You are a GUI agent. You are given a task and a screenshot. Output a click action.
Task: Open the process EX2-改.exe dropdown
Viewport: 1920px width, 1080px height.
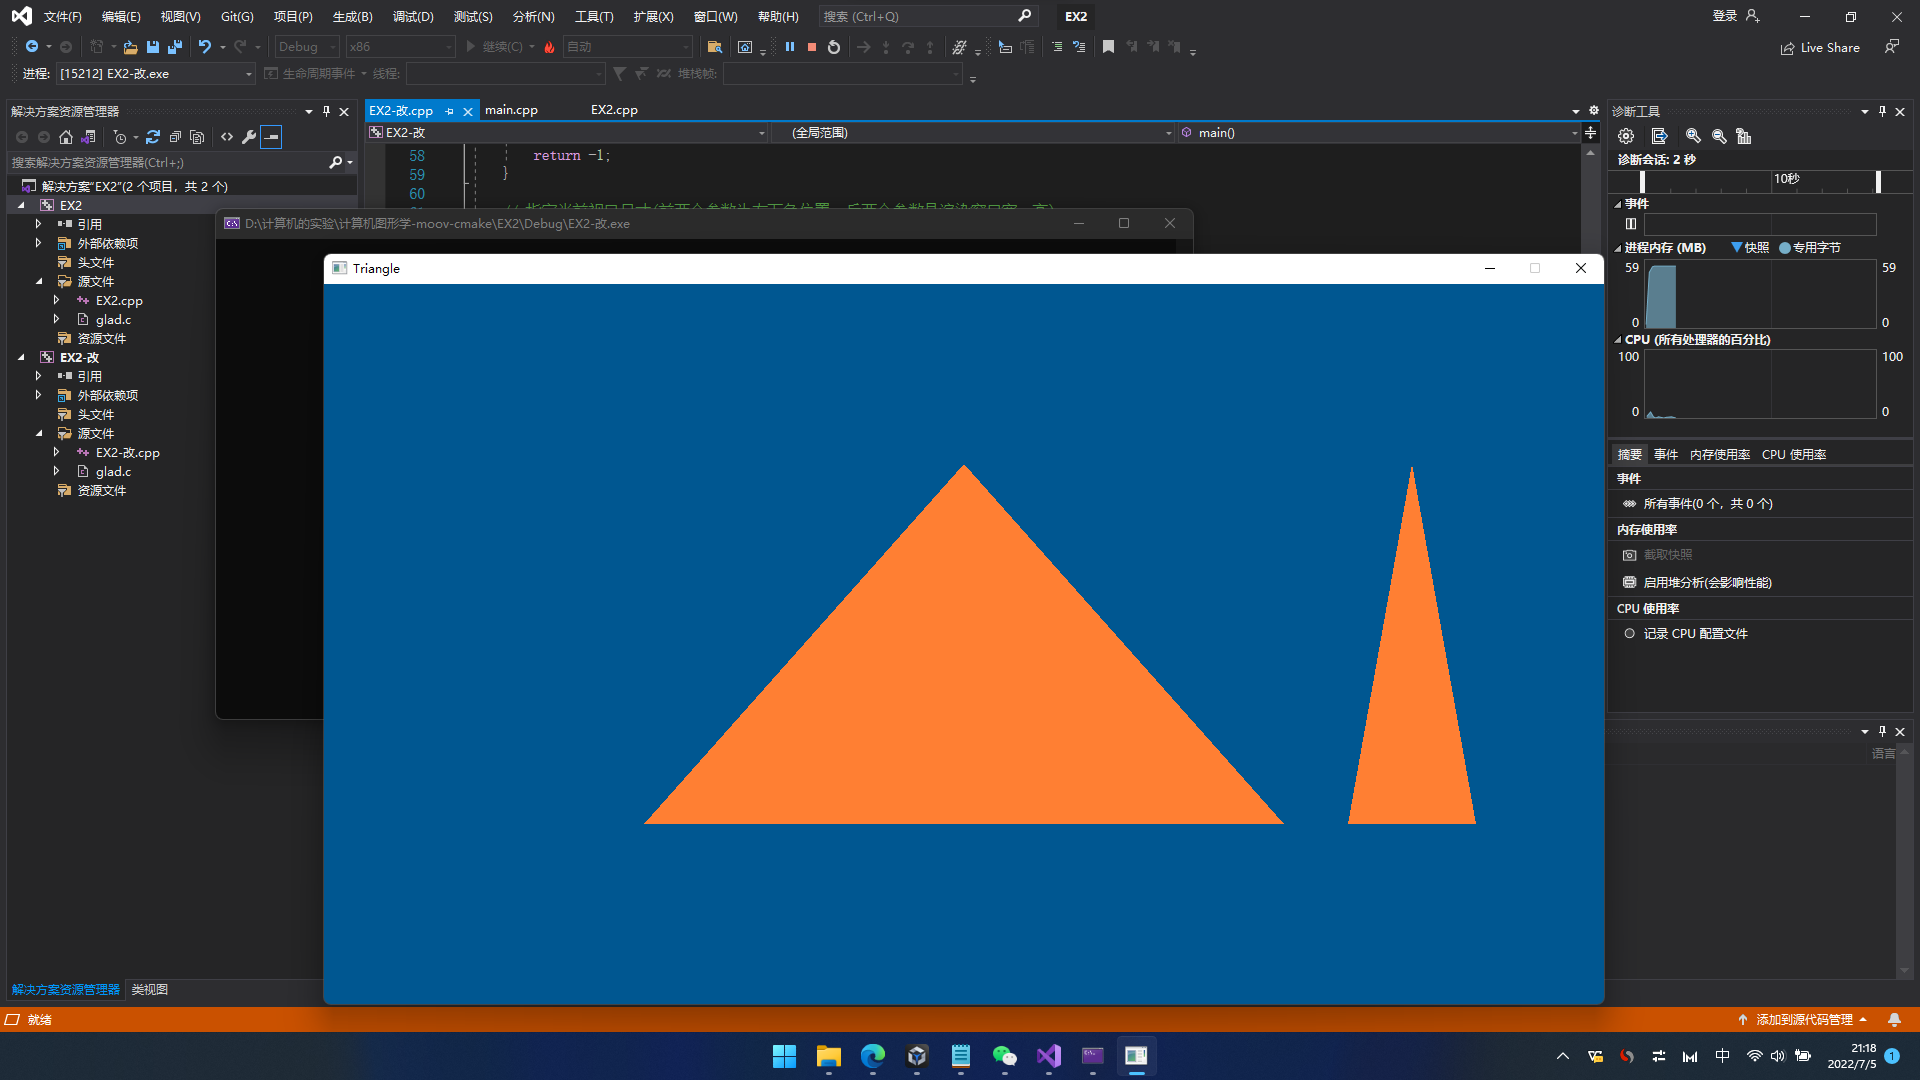pos(248,74)
